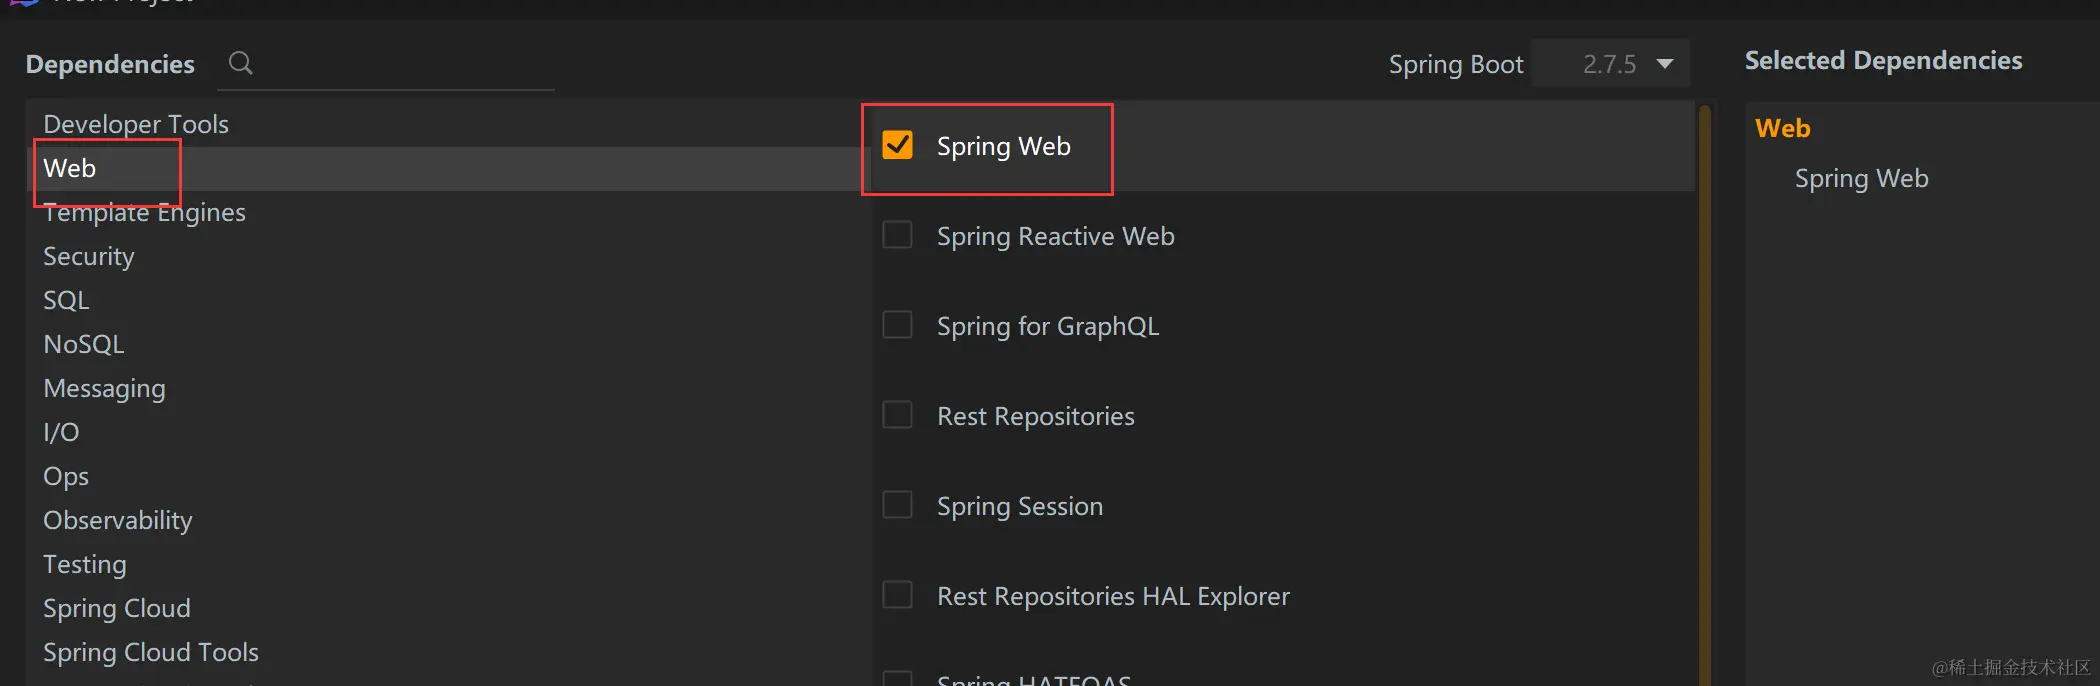
Task: Enable the Spring Reactive Web checkbox
Action: [897, 235]
